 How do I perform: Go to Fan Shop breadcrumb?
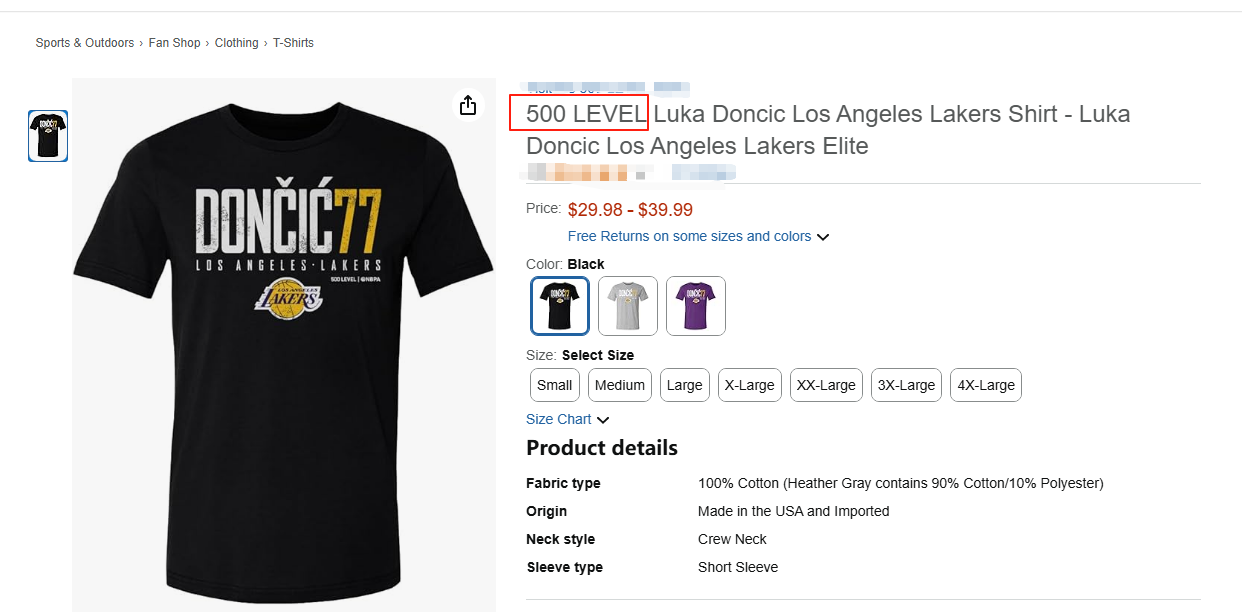pyautogui.click(x=175, y=43)
